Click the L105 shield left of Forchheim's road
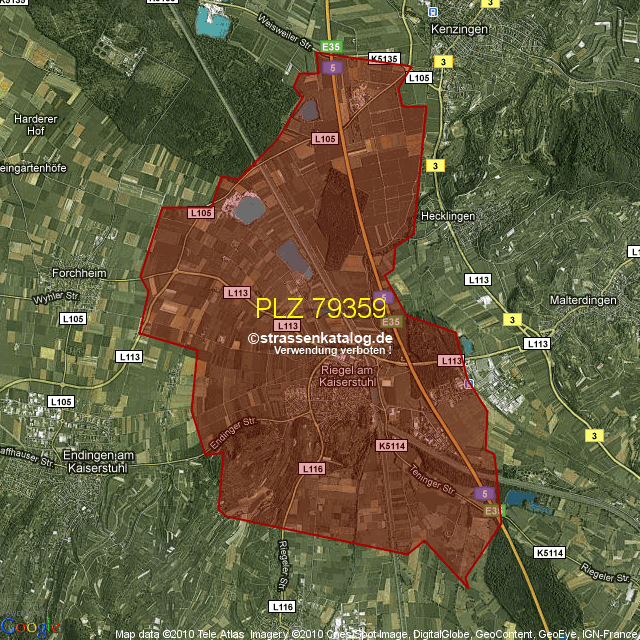 73,318
